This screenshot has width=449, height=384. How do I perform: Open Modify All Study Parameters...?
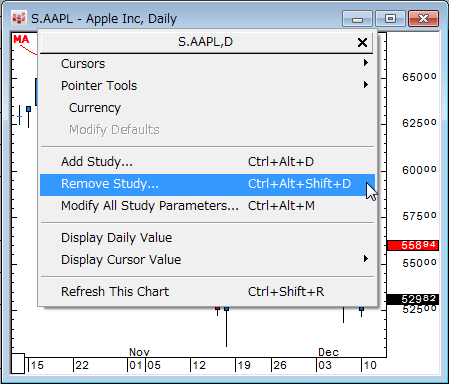[207, 206]
